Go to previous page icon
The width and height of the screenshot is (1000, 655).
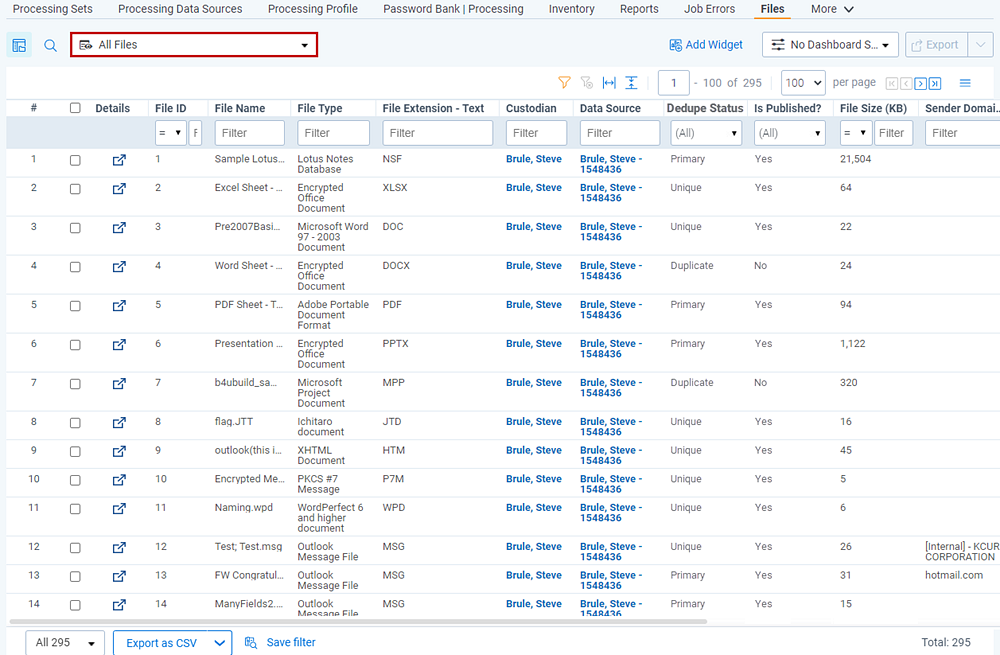[x=906, y=84]
